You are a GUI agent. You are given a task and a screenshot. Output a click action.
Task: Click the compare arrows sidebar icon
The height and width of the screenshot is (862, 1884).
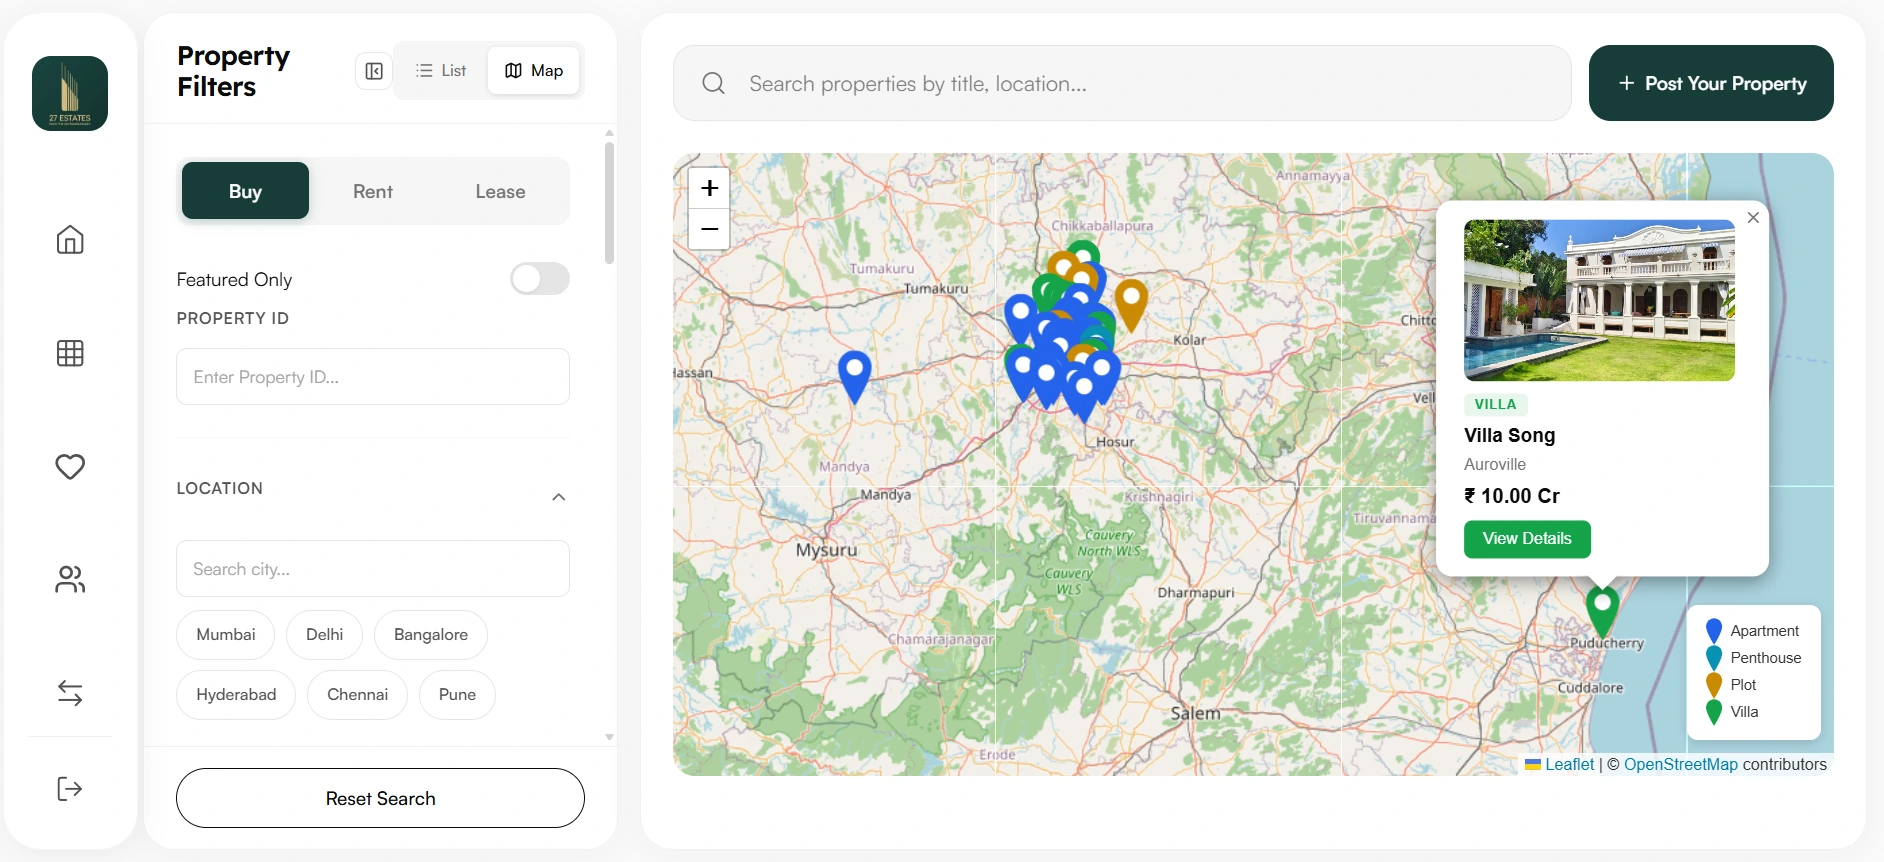click(x=70, y=692)
